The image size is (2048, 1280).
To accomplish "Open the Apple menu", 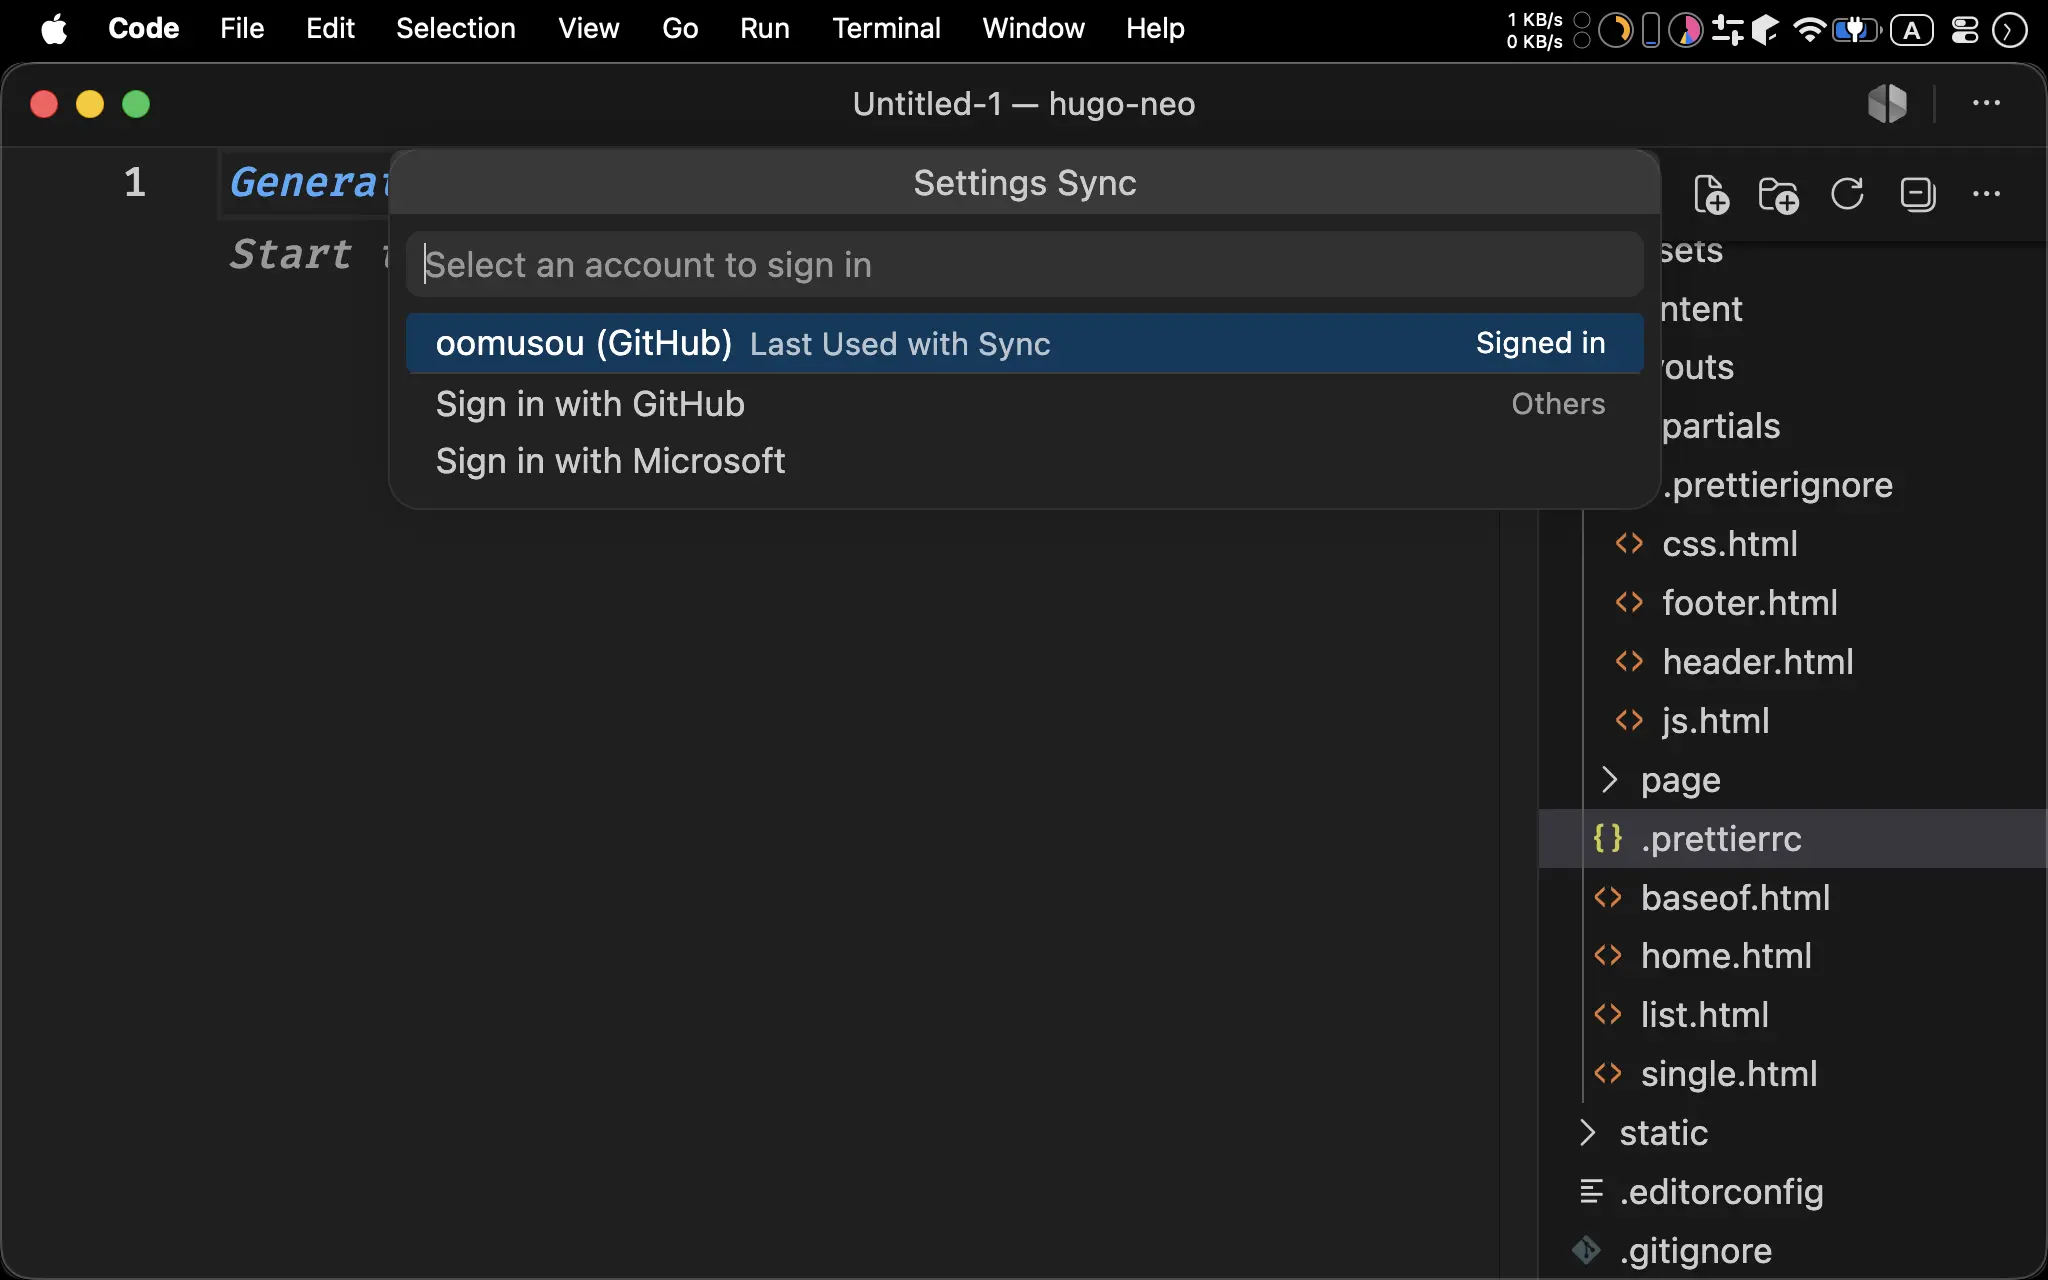I will [54, 29].
